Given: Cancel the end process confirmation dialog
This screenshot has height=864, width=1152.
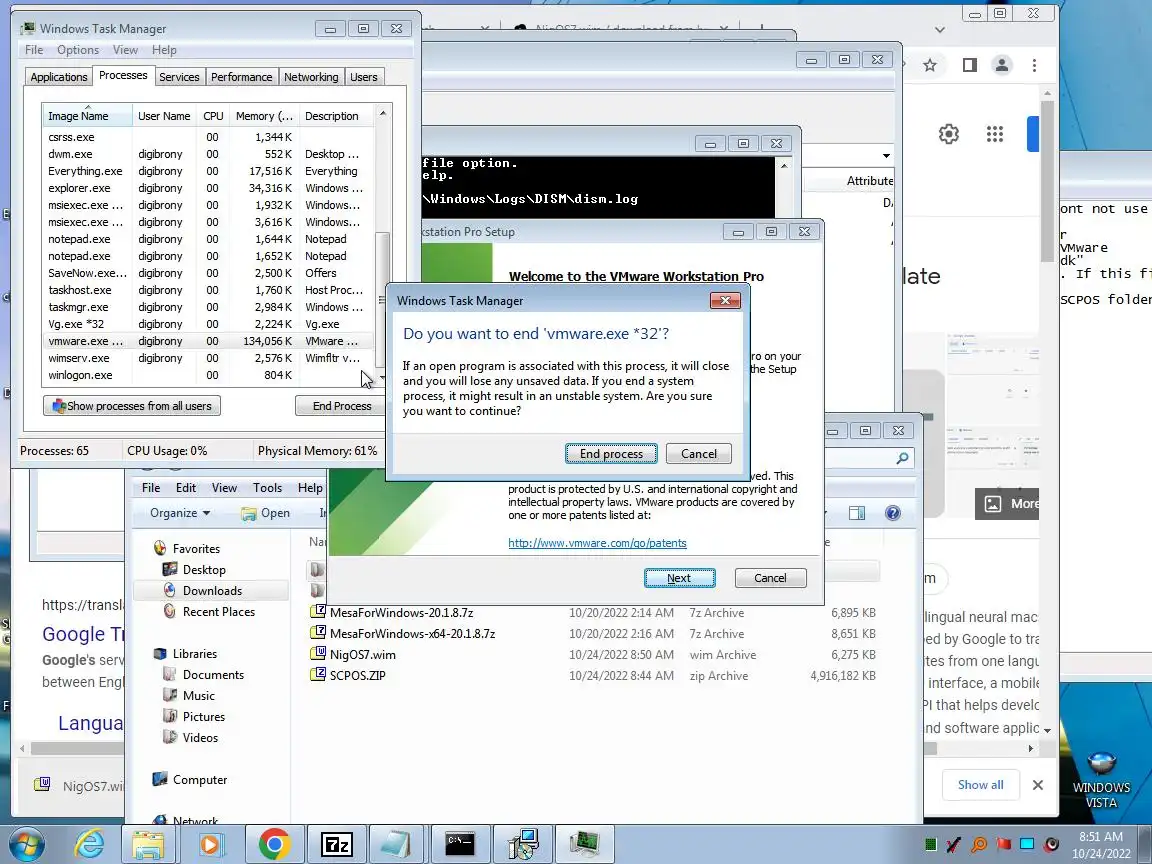Looking at the screenshot, I should tap(699, 454).
